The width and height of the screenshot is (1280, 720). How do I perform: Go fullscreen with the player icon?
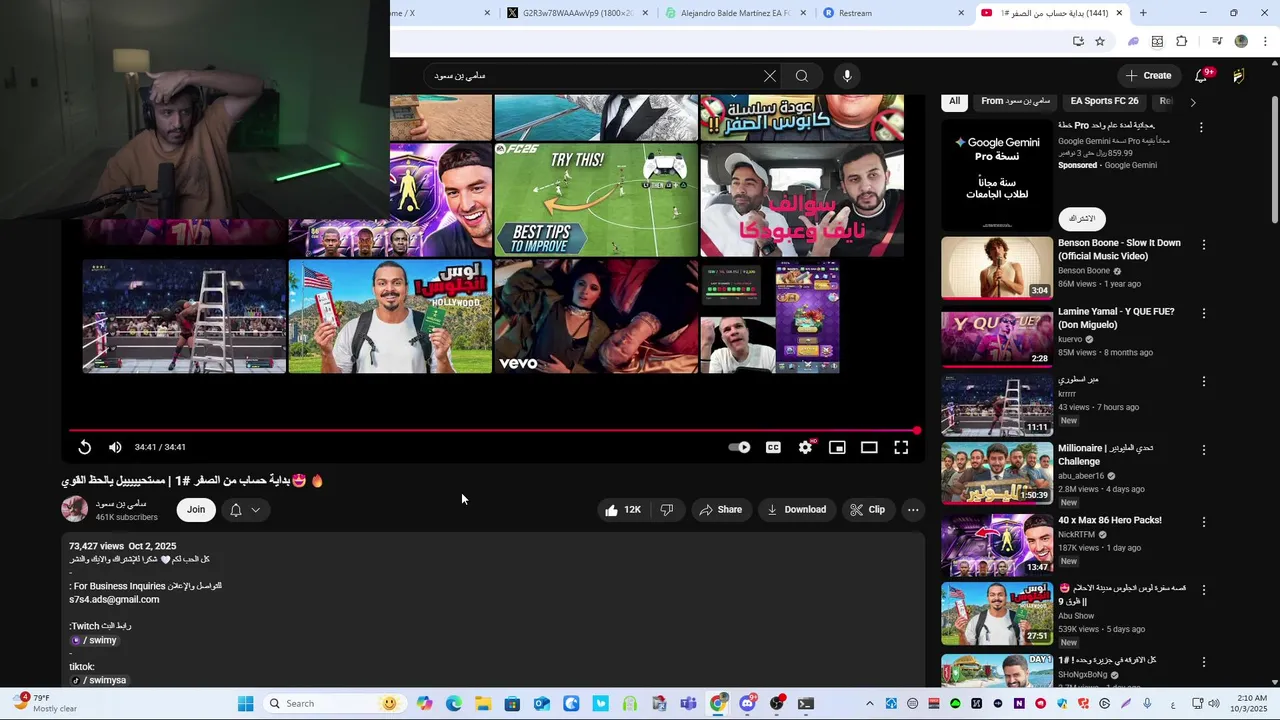901,447
